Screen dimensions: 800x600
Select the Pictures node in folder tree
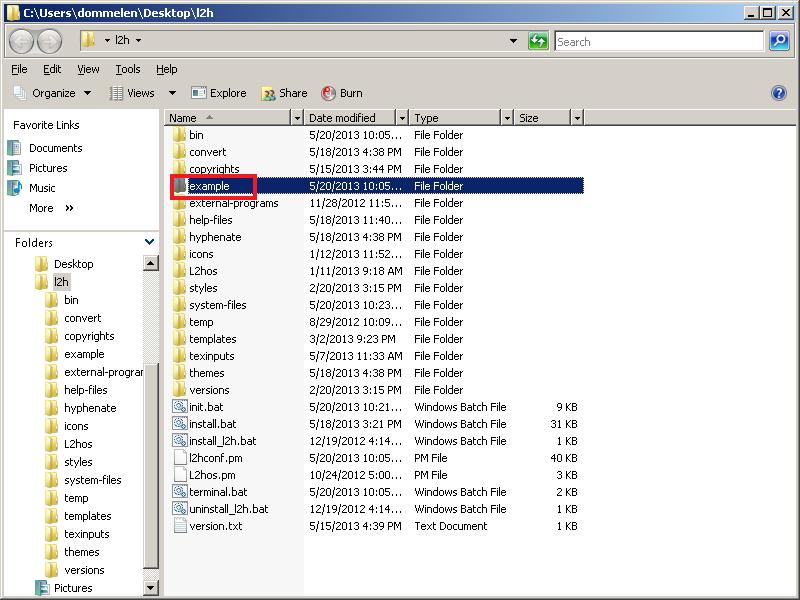coord(73,588)
